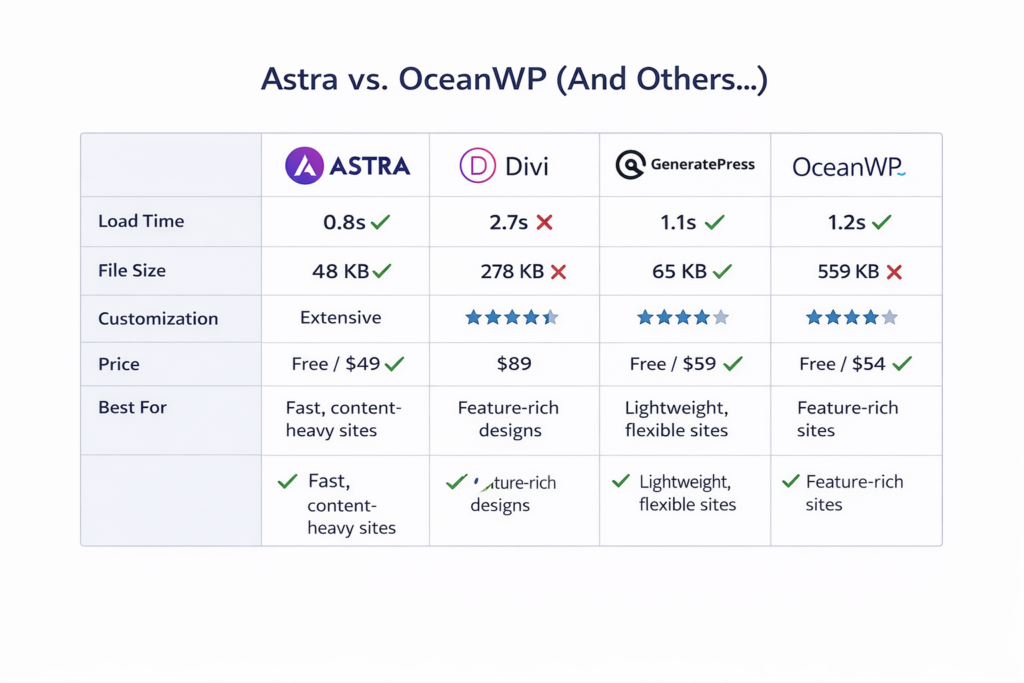The height and width of the screenshot is (683, 1024).
Task: Click the Extensive text under Astra
Action: tap(341, 318)
